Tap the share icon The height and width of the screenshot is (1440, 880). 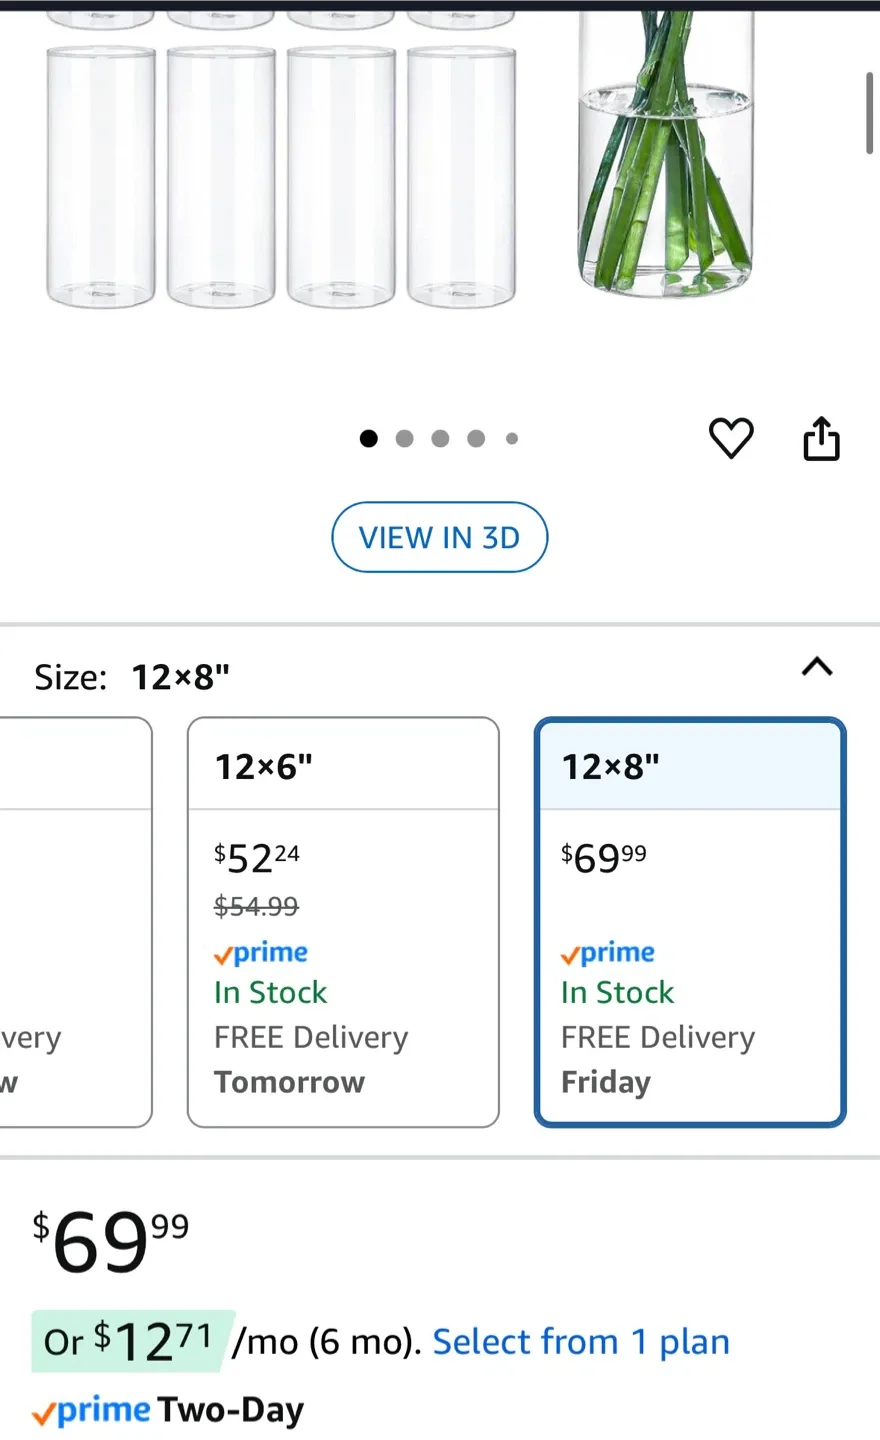(822, 438)
